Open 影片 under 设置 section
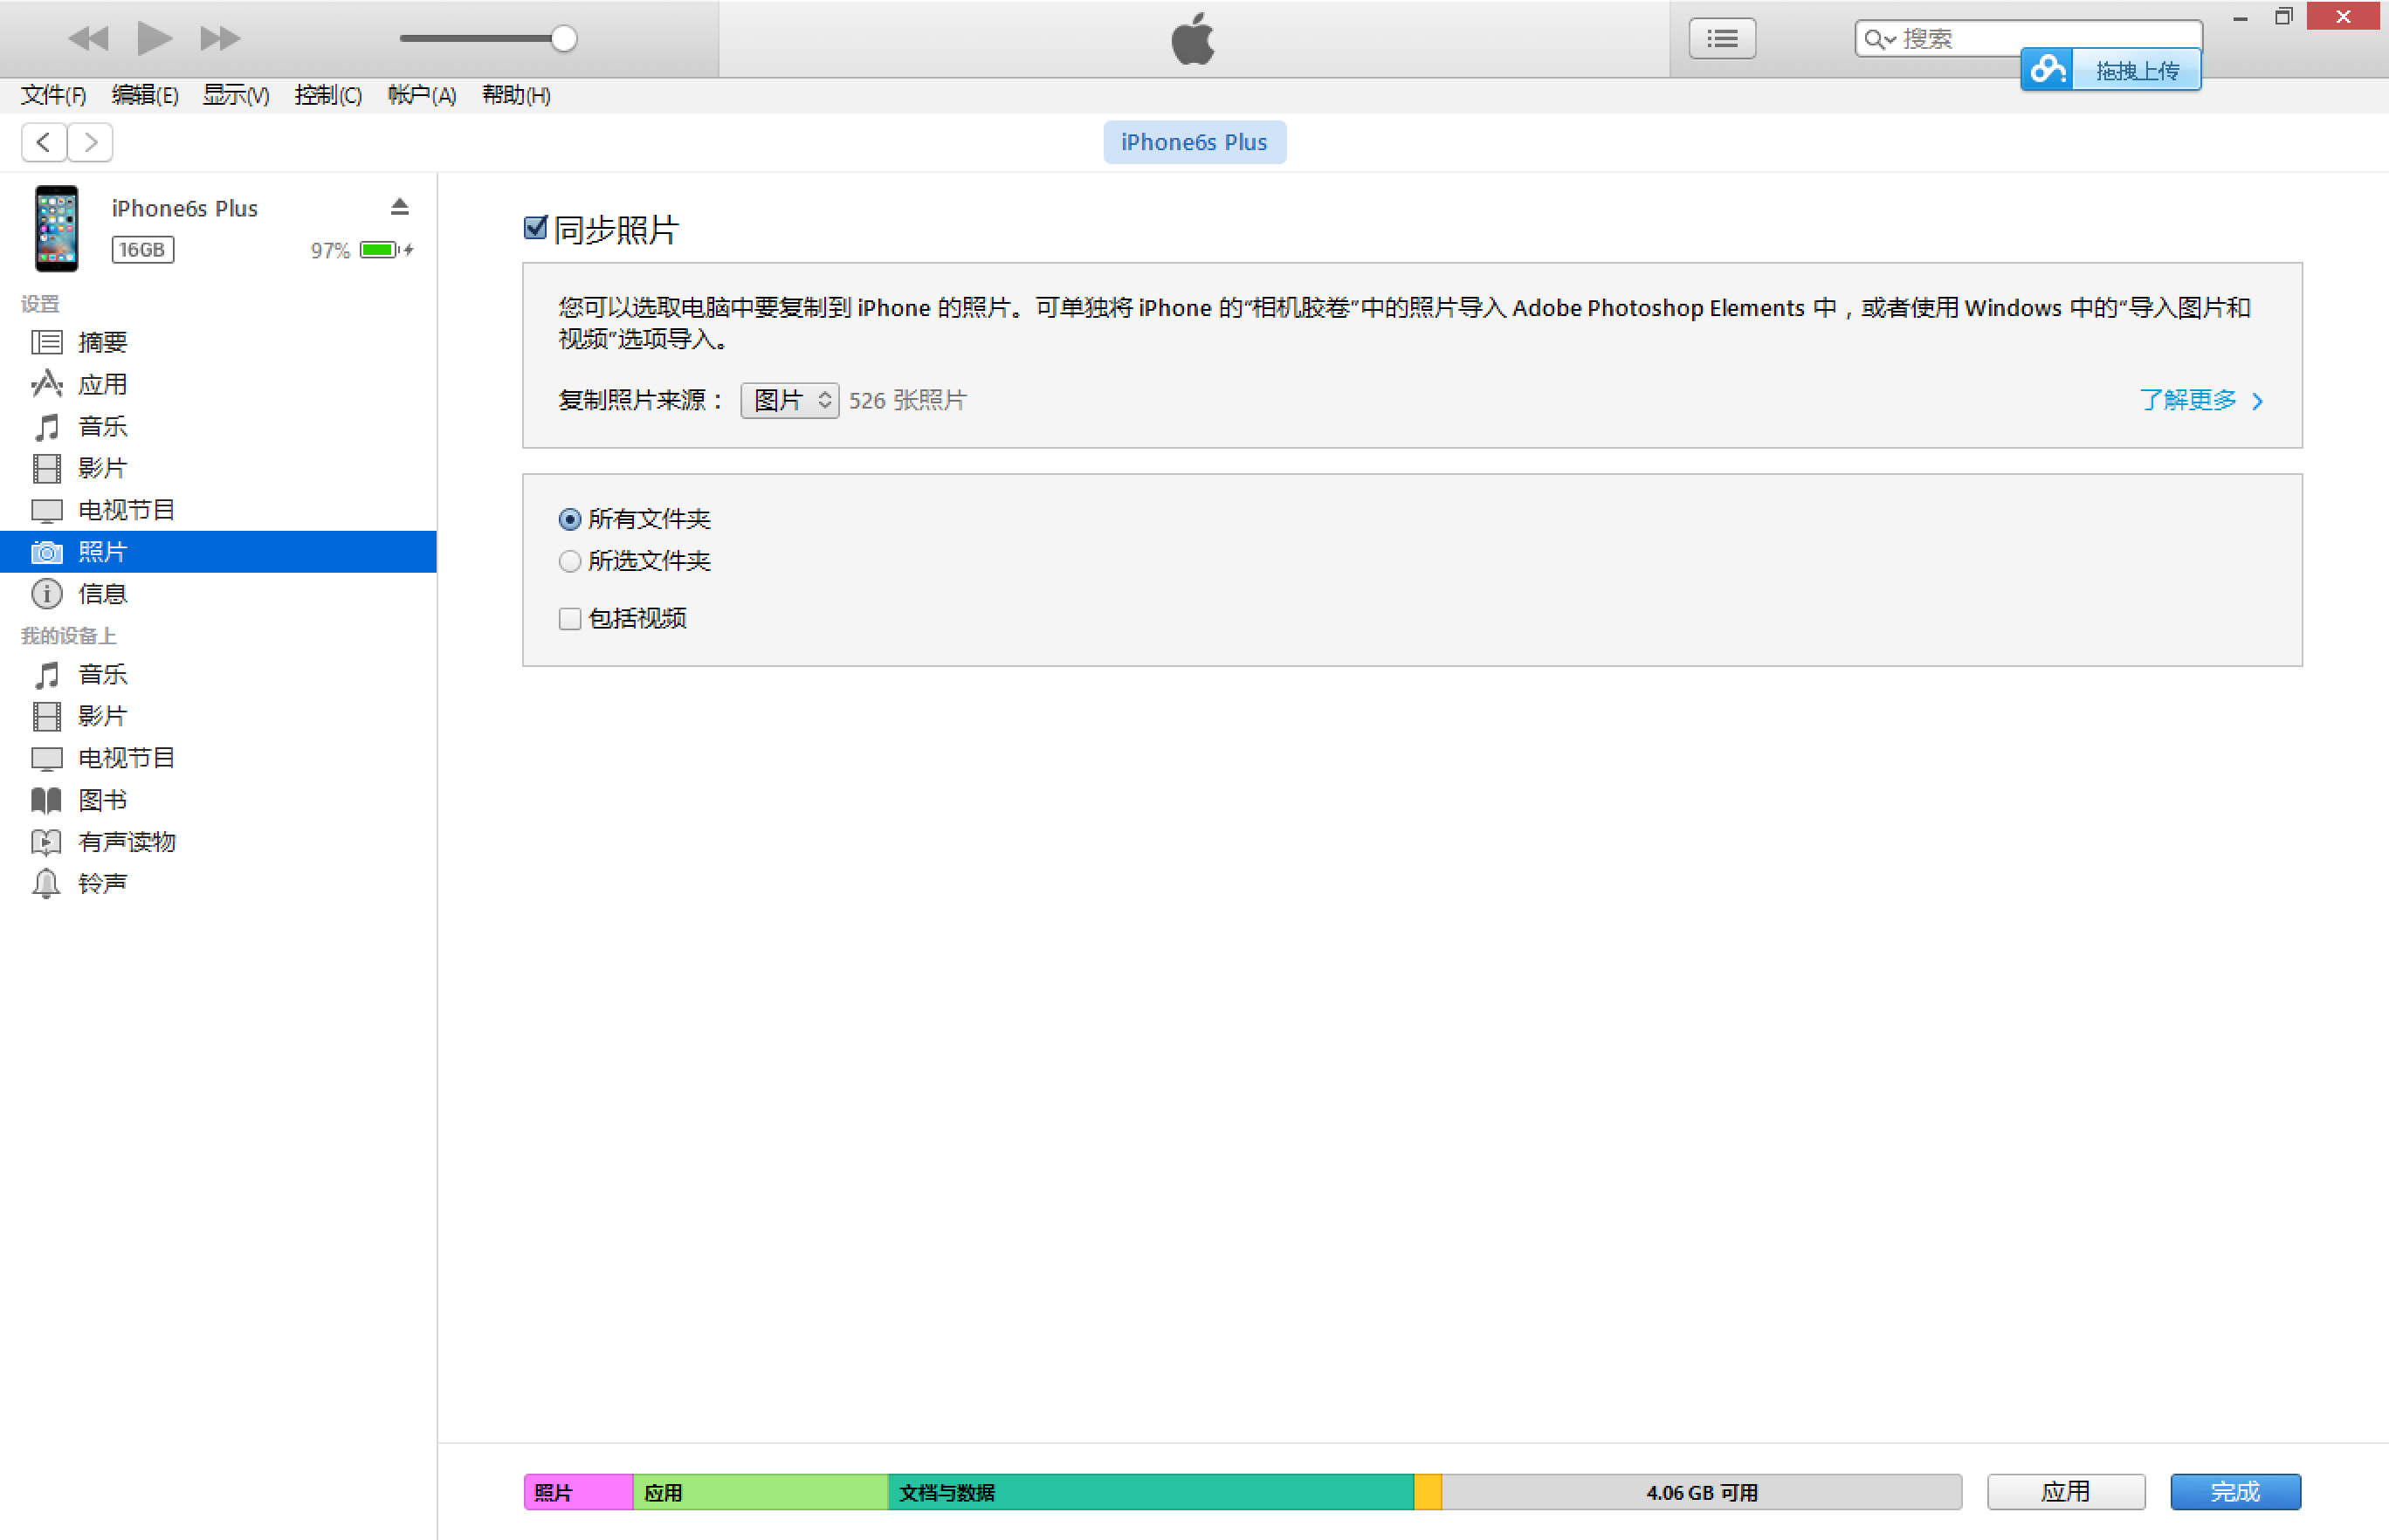 point(218,468)
